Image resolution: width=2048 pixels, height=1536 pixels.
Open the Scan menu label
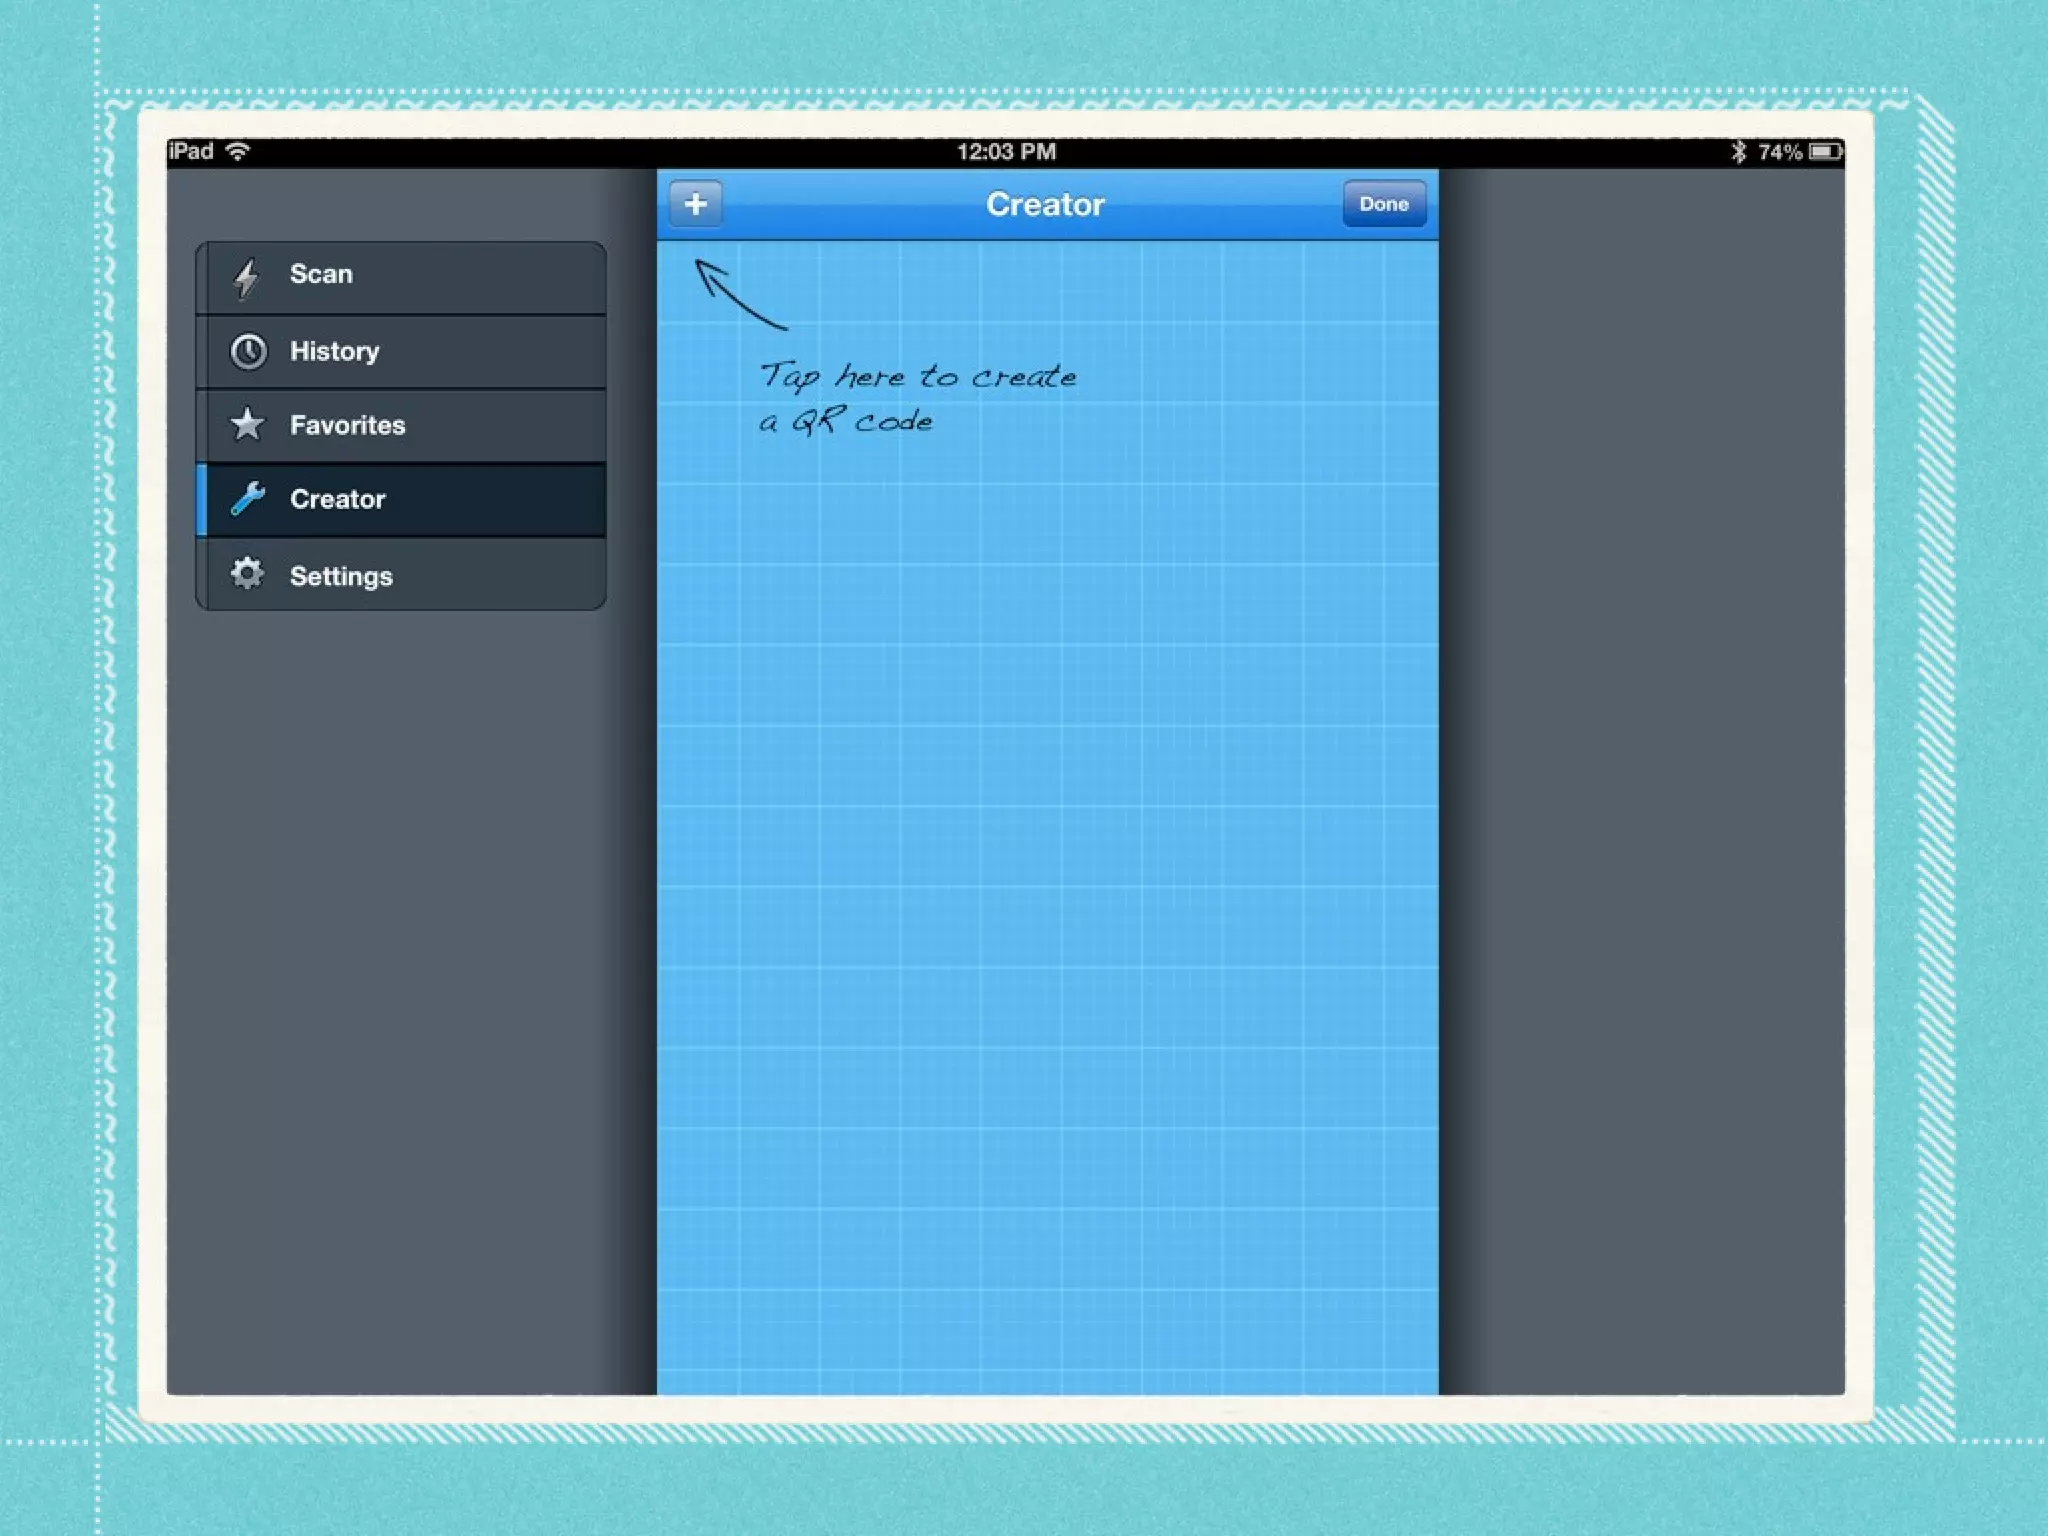point(321,274)
